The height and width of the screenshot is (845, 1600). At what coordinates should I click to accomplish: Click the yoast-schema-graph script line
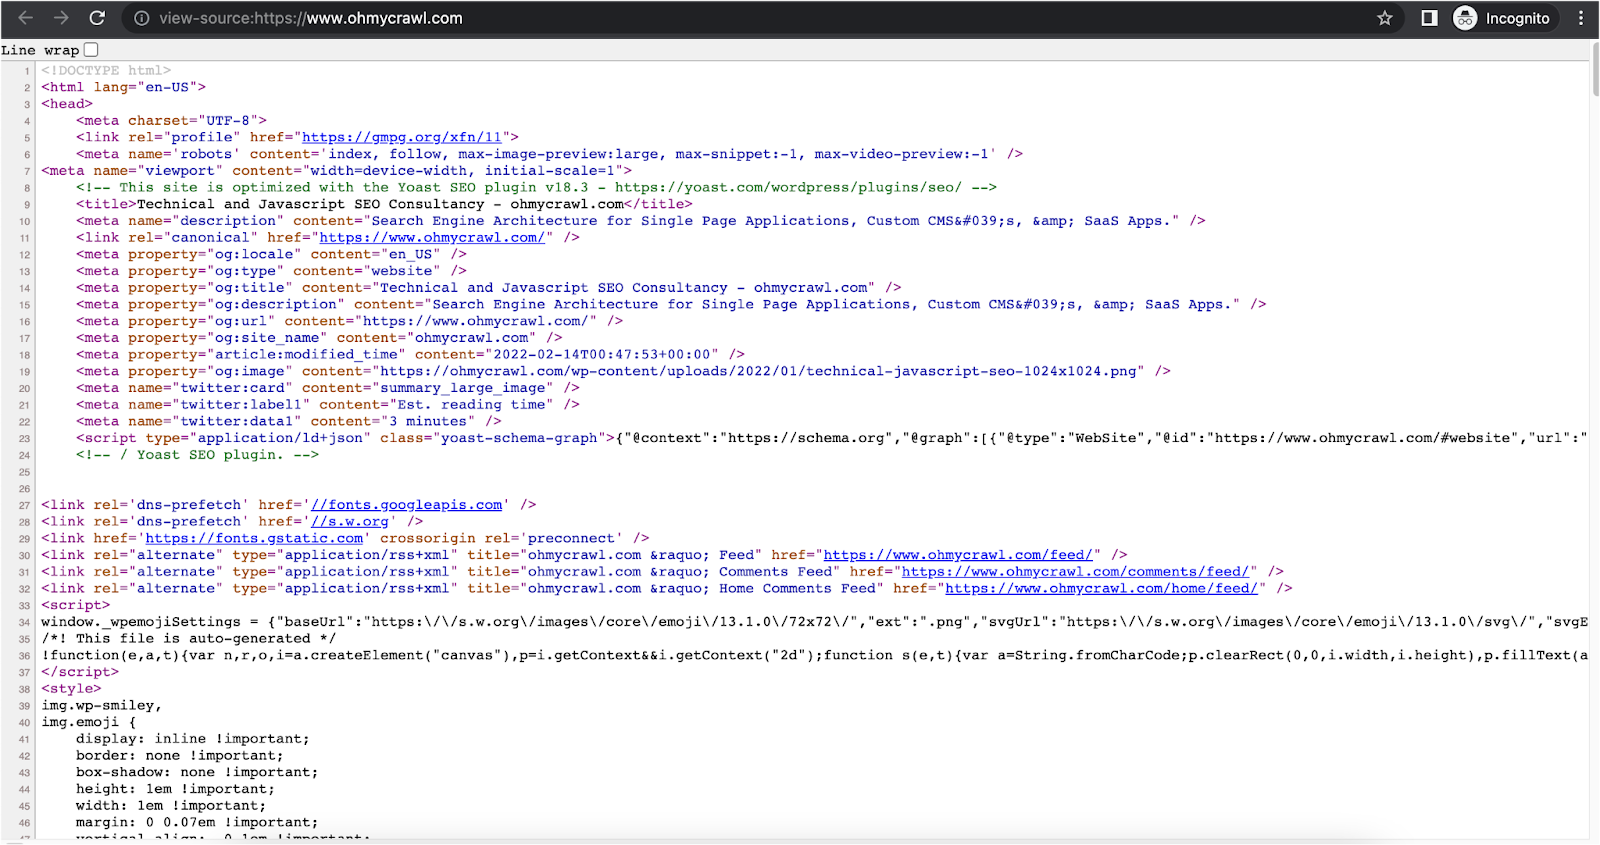click(832, 438)
